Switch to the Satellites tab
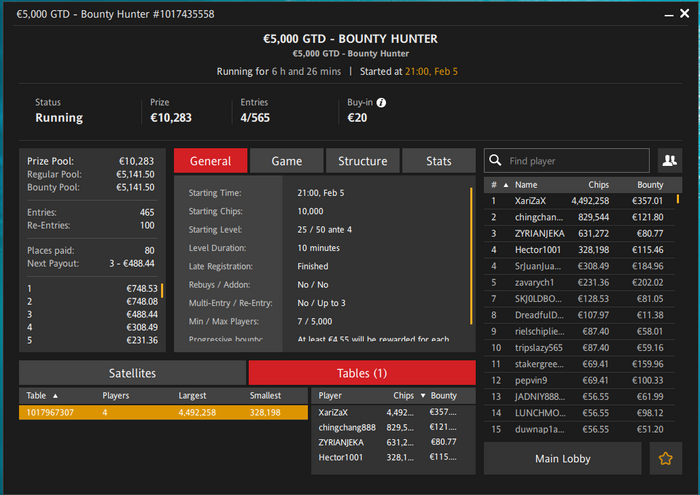 (x=132, y=373)
